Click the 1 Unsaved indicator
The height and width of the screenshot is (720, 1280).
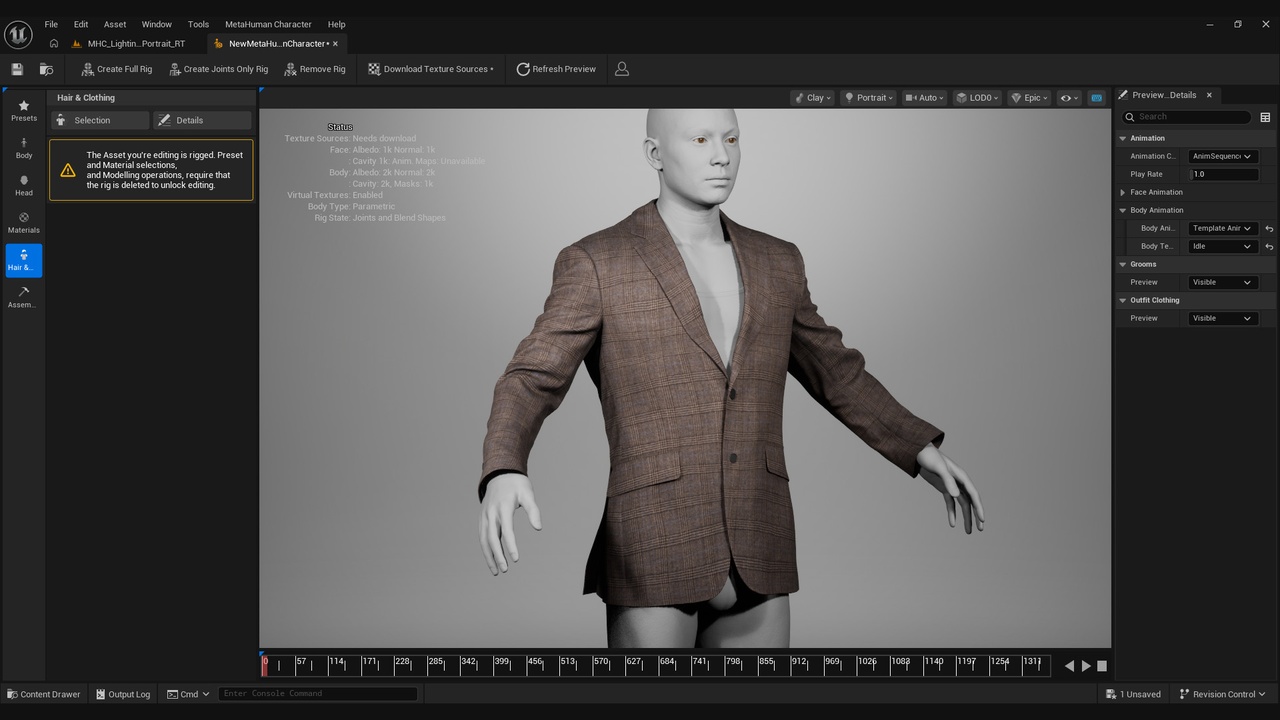coord(1134,694)
